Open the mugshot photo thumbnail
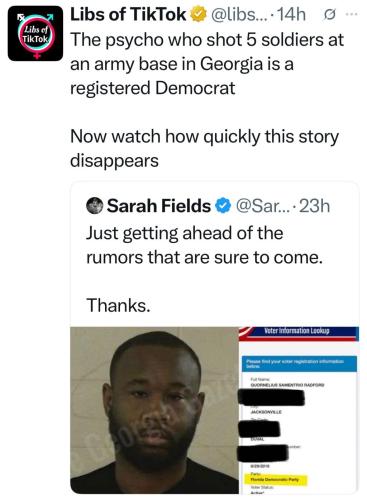 point(155,410)
